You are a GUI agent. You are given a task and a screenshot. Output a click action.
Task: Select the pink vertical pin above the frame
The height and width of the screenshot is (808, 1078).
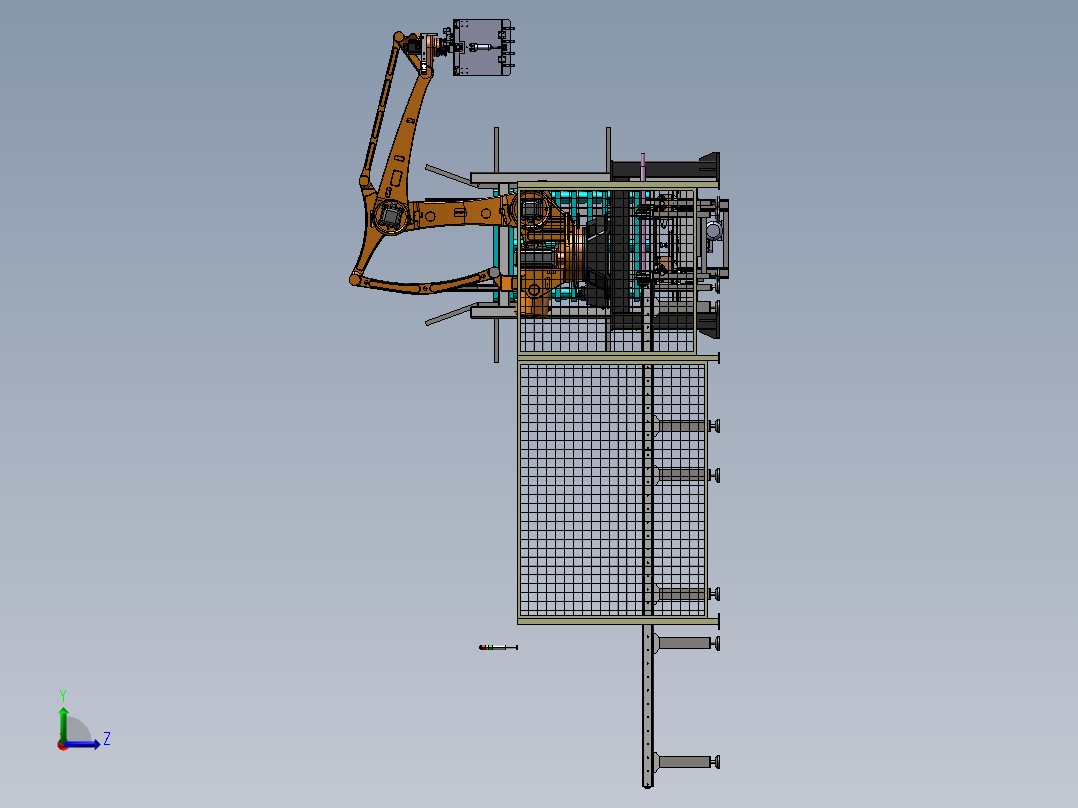pyautogui.click(x=643, y=167)
